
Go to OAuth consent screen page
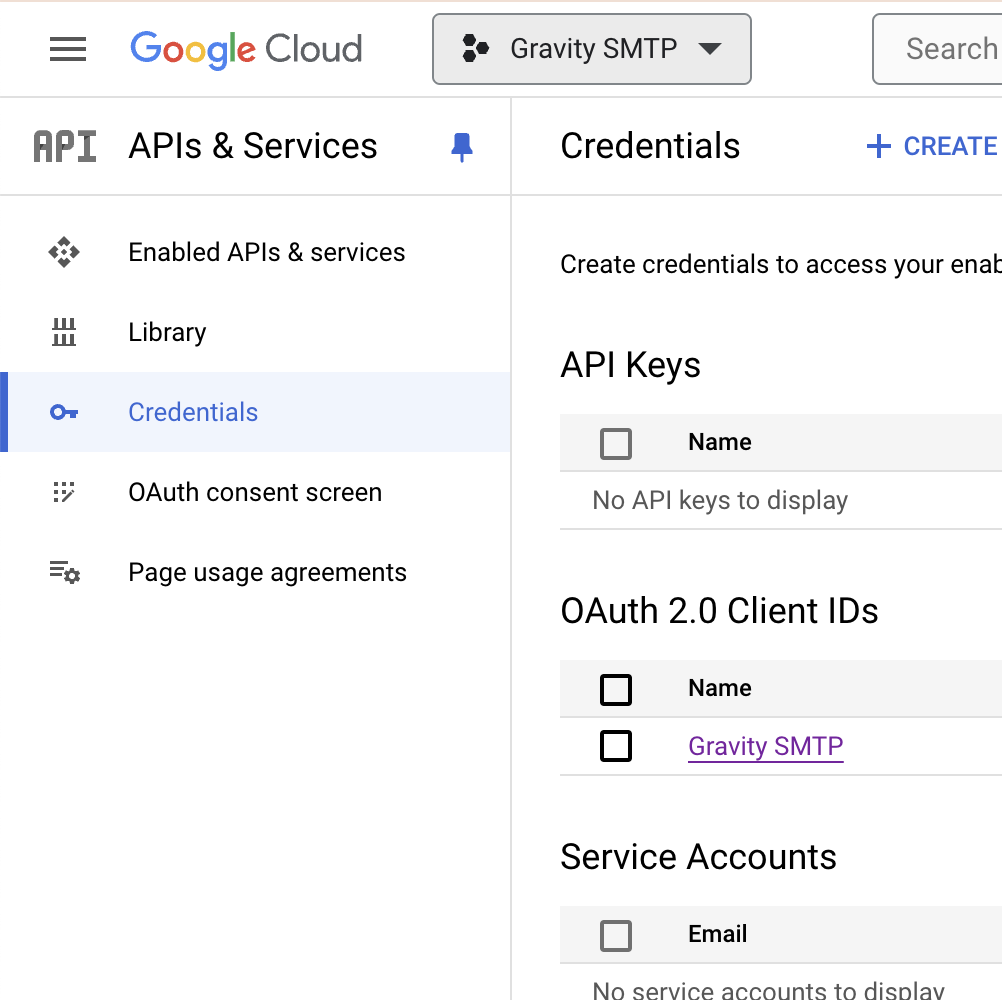click(x=255, y=492)
